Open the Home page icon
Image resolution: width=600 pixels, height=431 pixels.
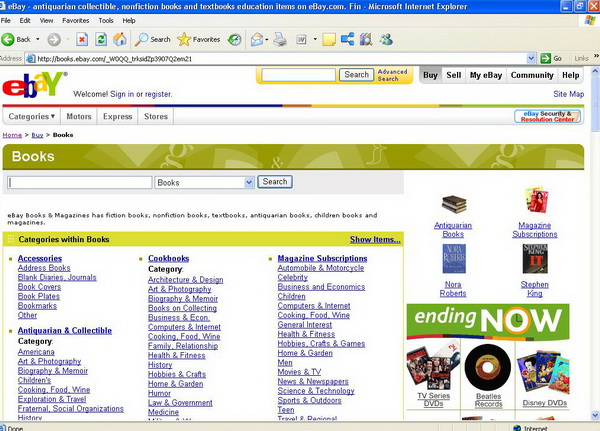[x=120, y=39]
